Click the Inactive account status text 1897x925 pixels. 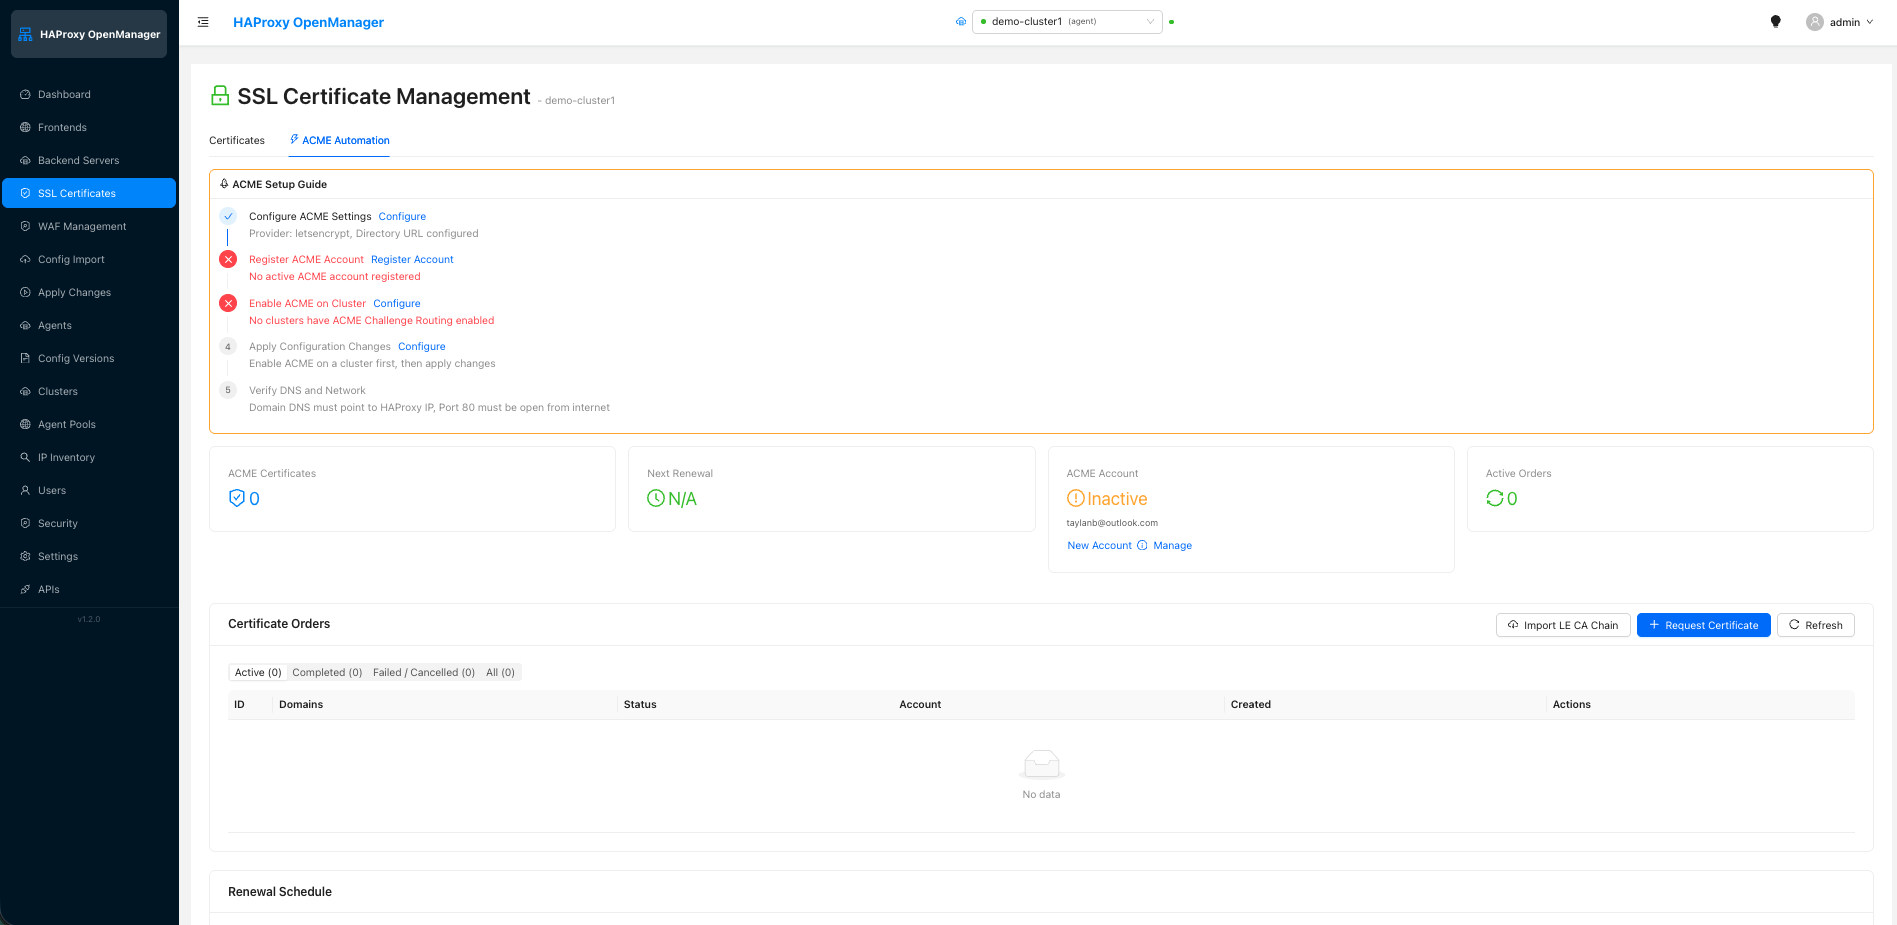[x=1117, y=499]
